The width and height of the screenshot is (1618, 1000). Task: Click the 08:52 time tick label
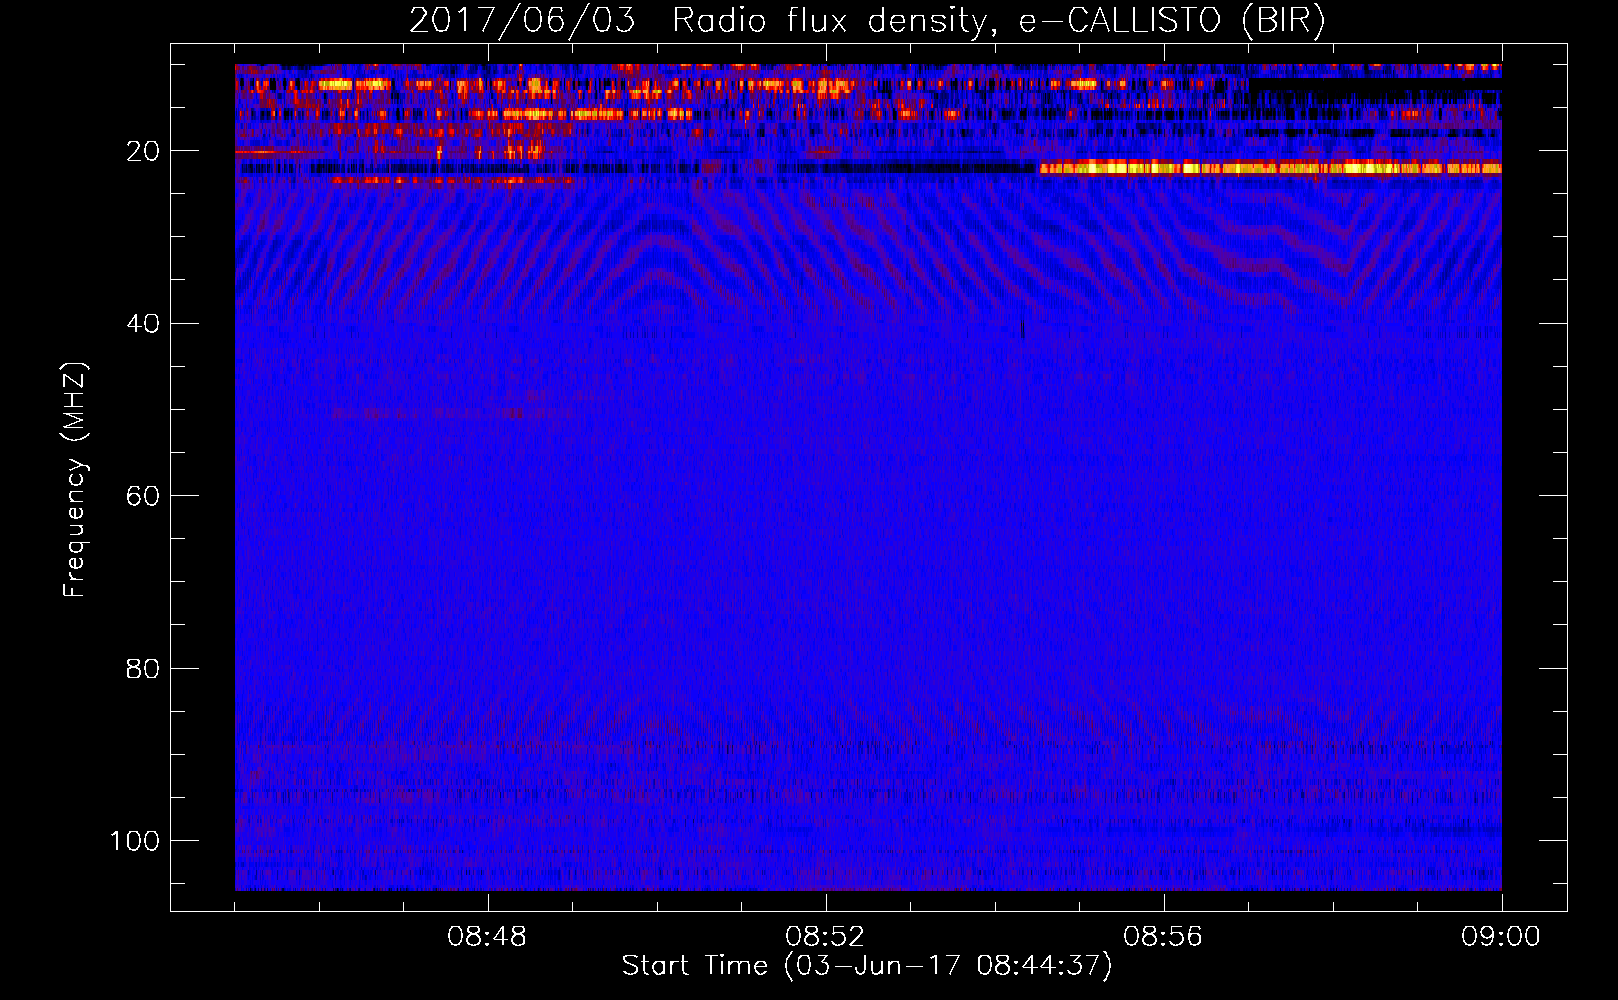pyautogui.click(x=825, y=937)
